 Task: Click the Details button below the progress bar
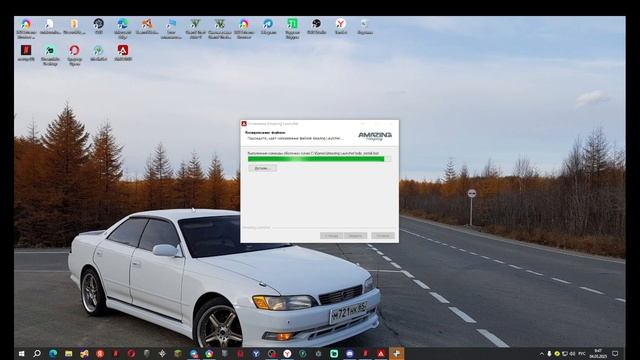(262, 168)
